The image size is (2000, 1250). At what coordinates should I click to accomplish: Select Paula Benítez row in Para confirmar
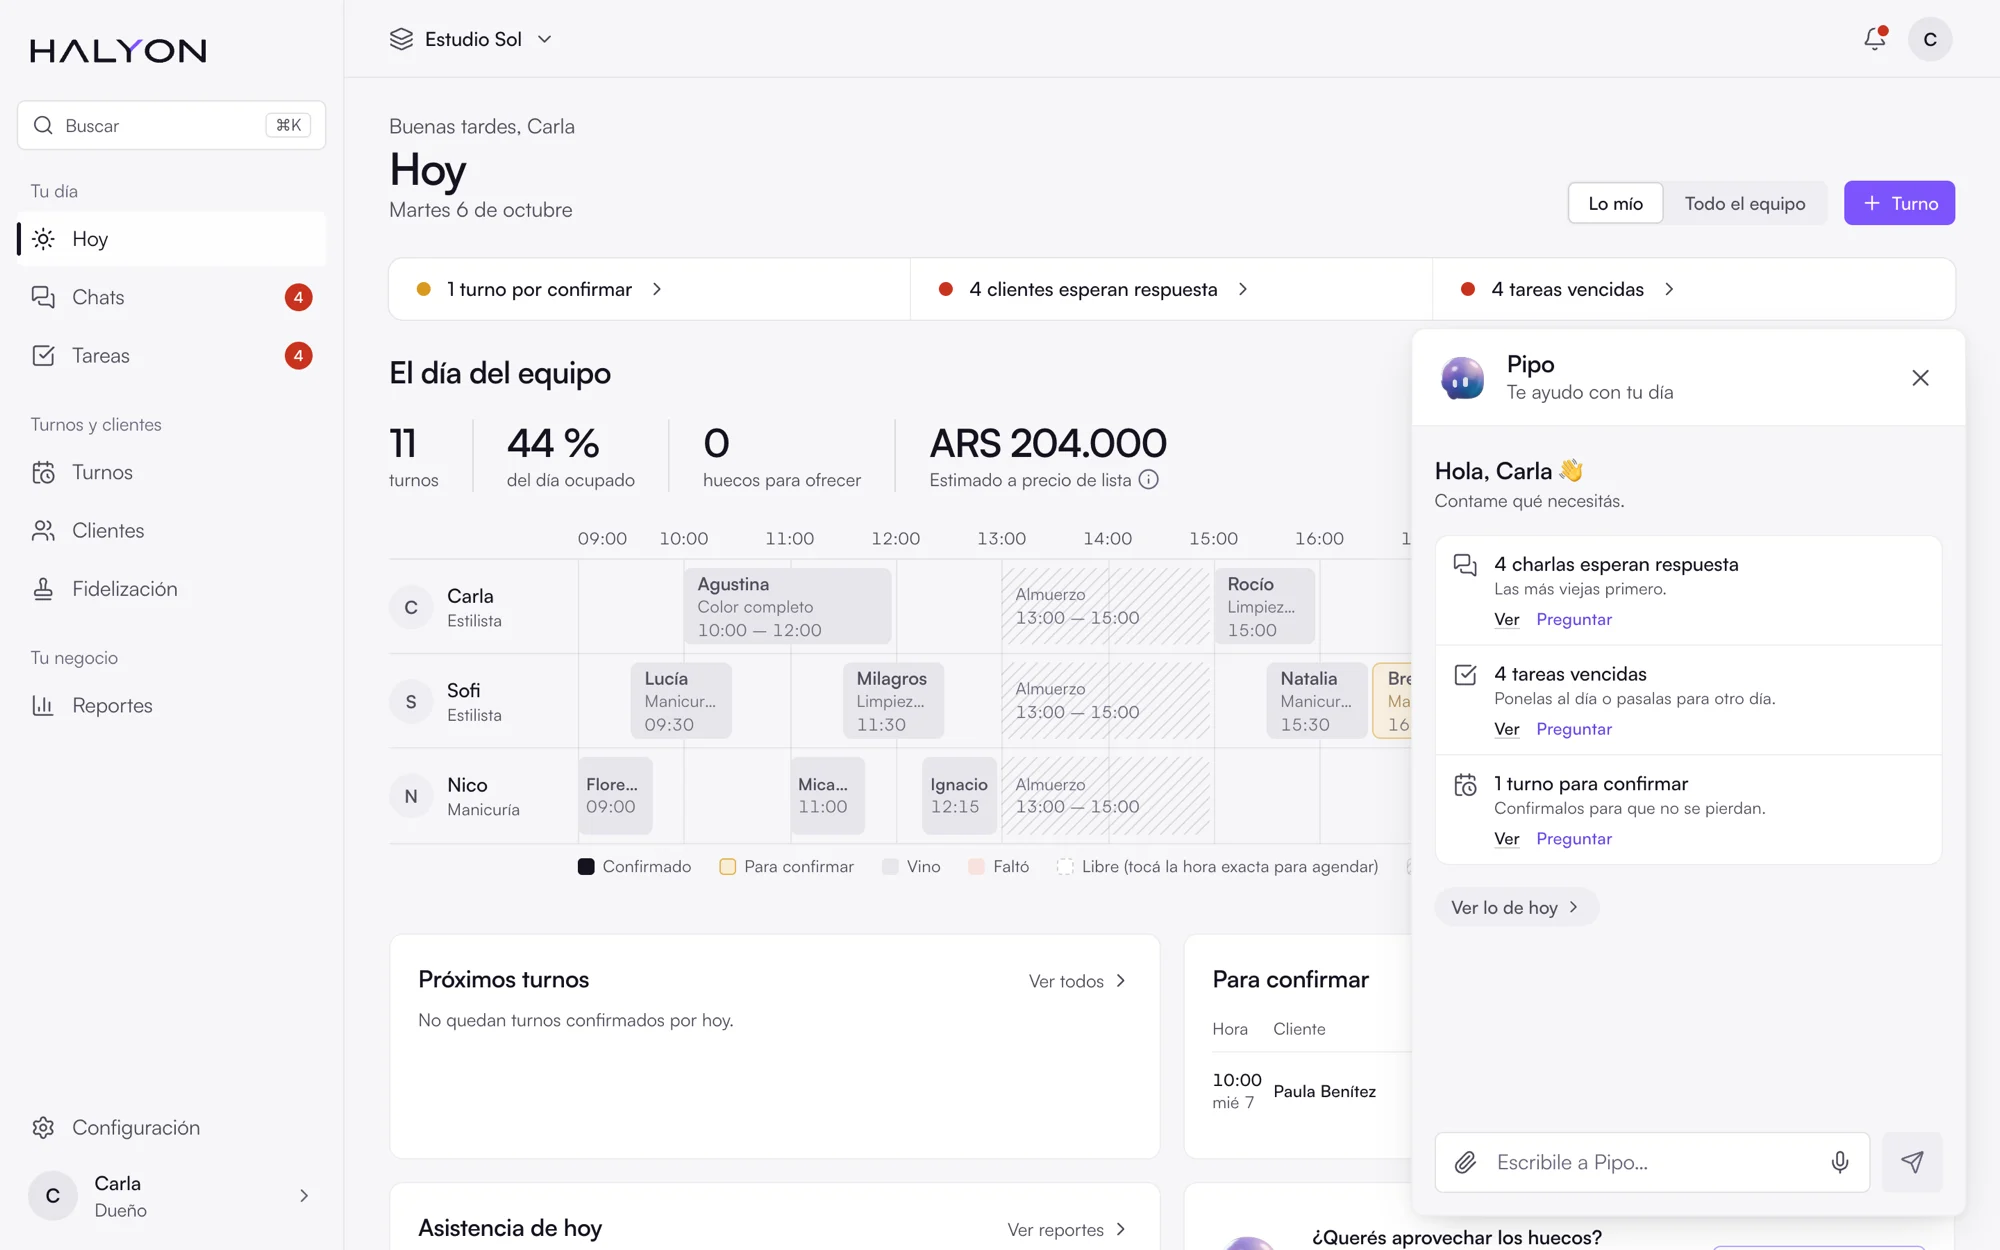(x=1310, y=1091)
